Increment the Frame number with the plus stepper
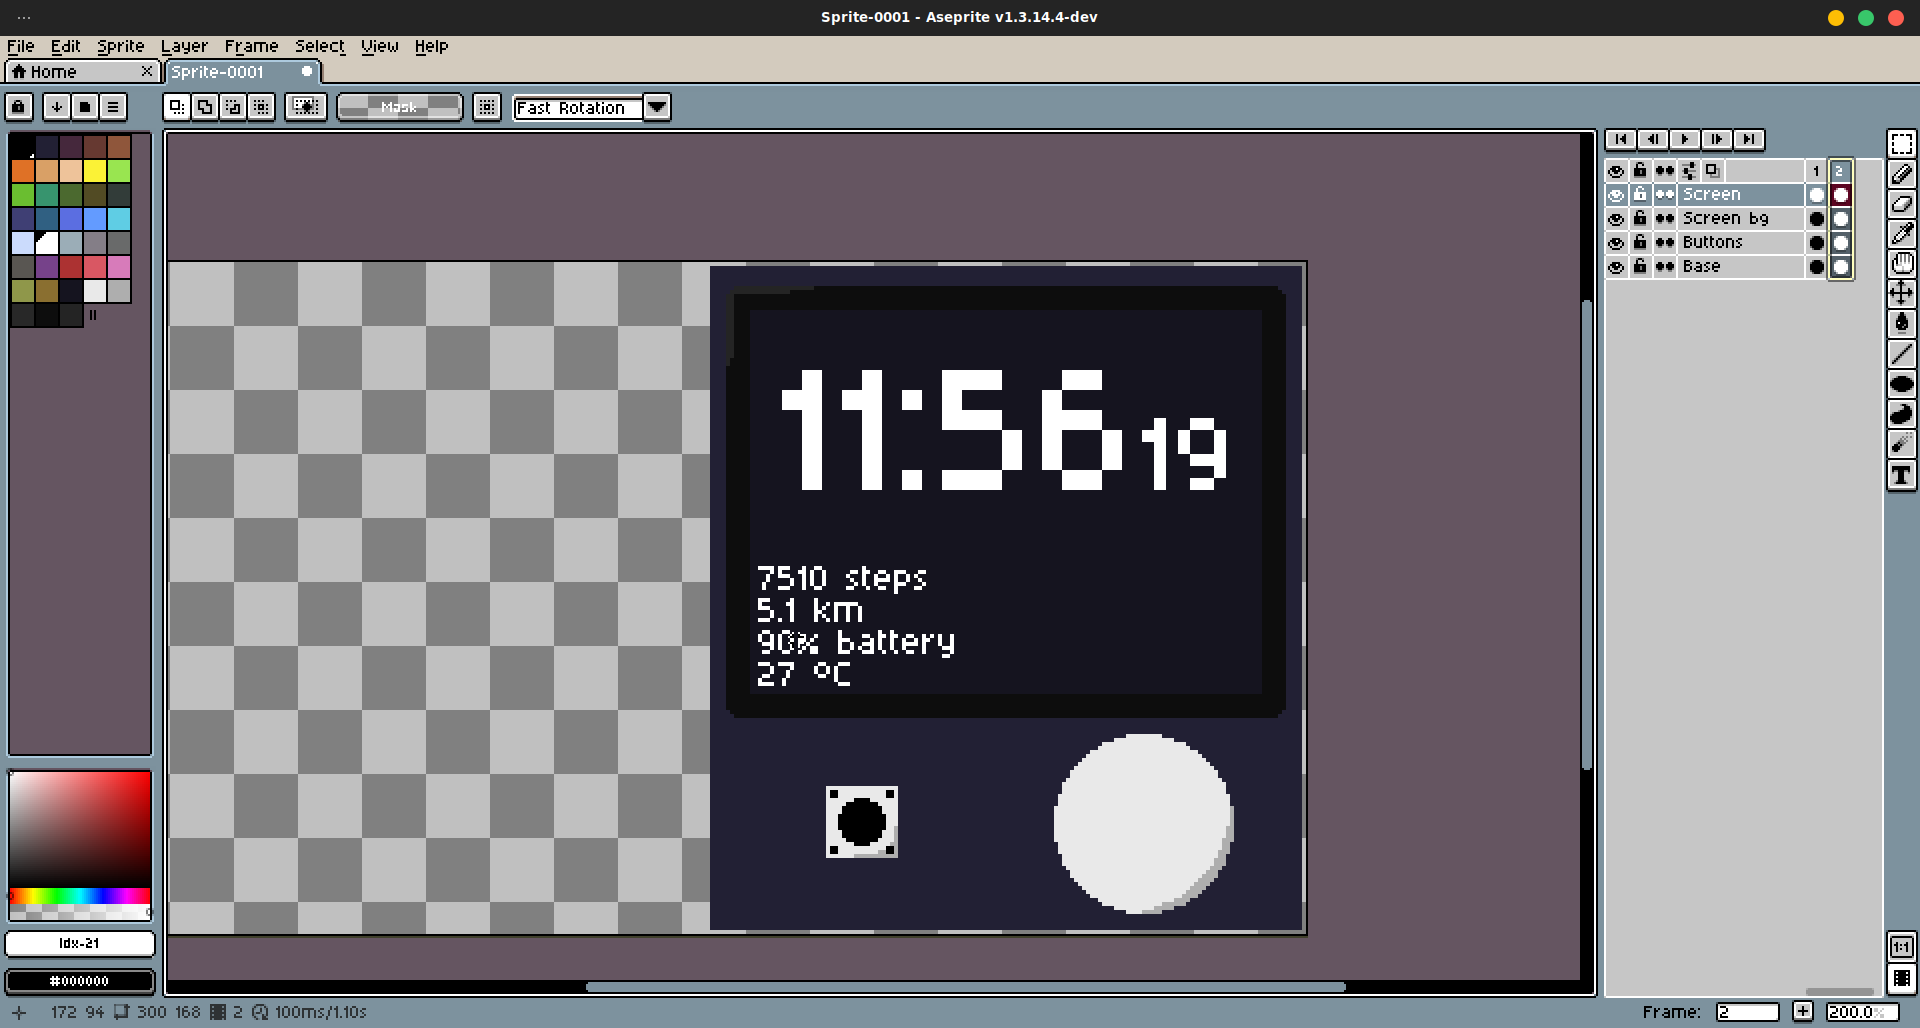Viewport: 1920px width, 1028px height. point(1802,1011)
